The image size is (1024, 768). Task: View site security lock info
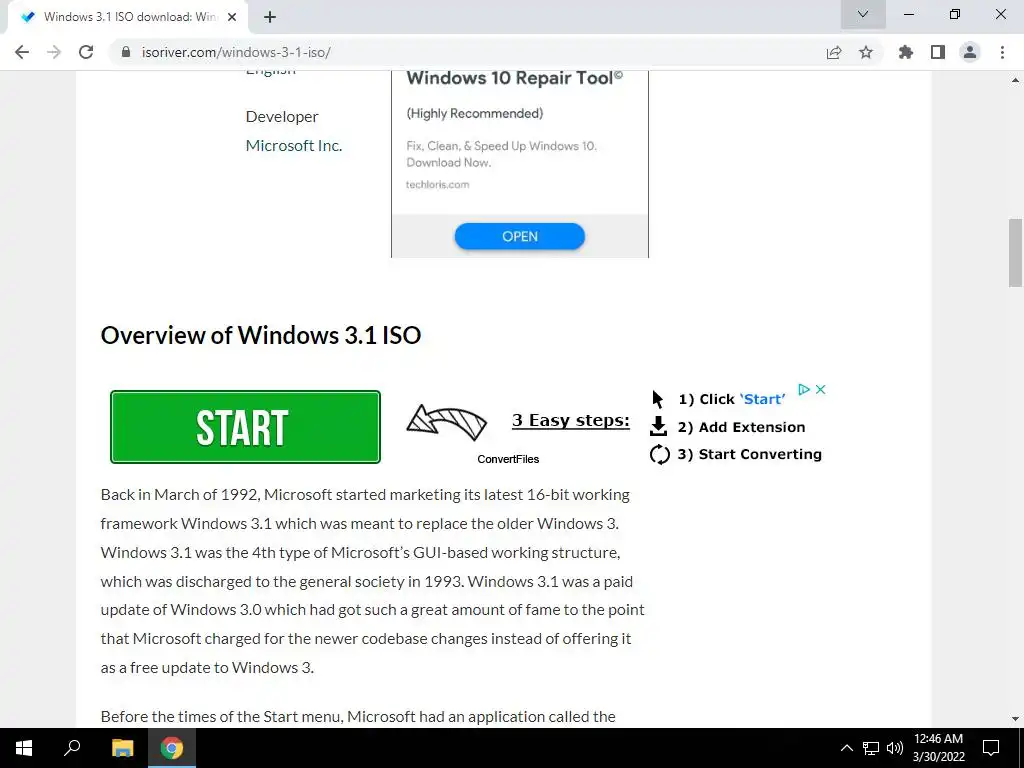click(x=126, y=52)
